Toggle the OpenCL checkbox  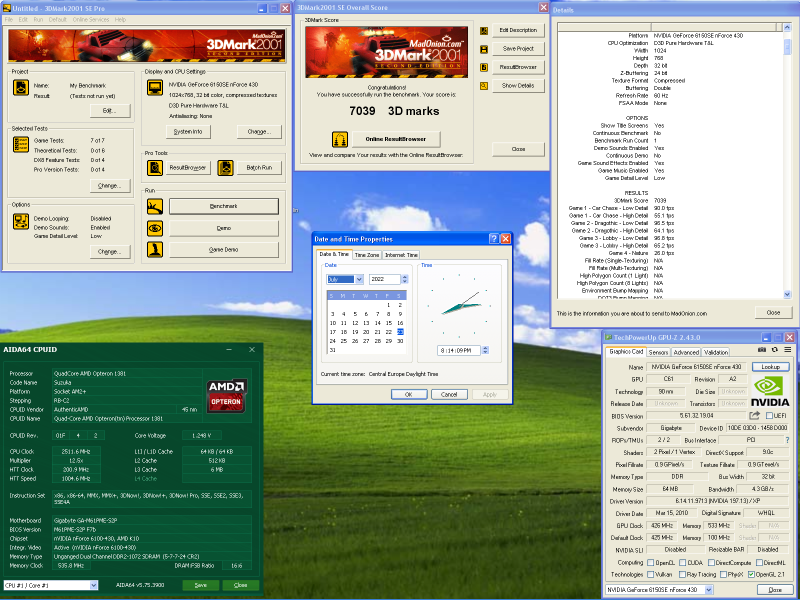[x=651, y=563]
